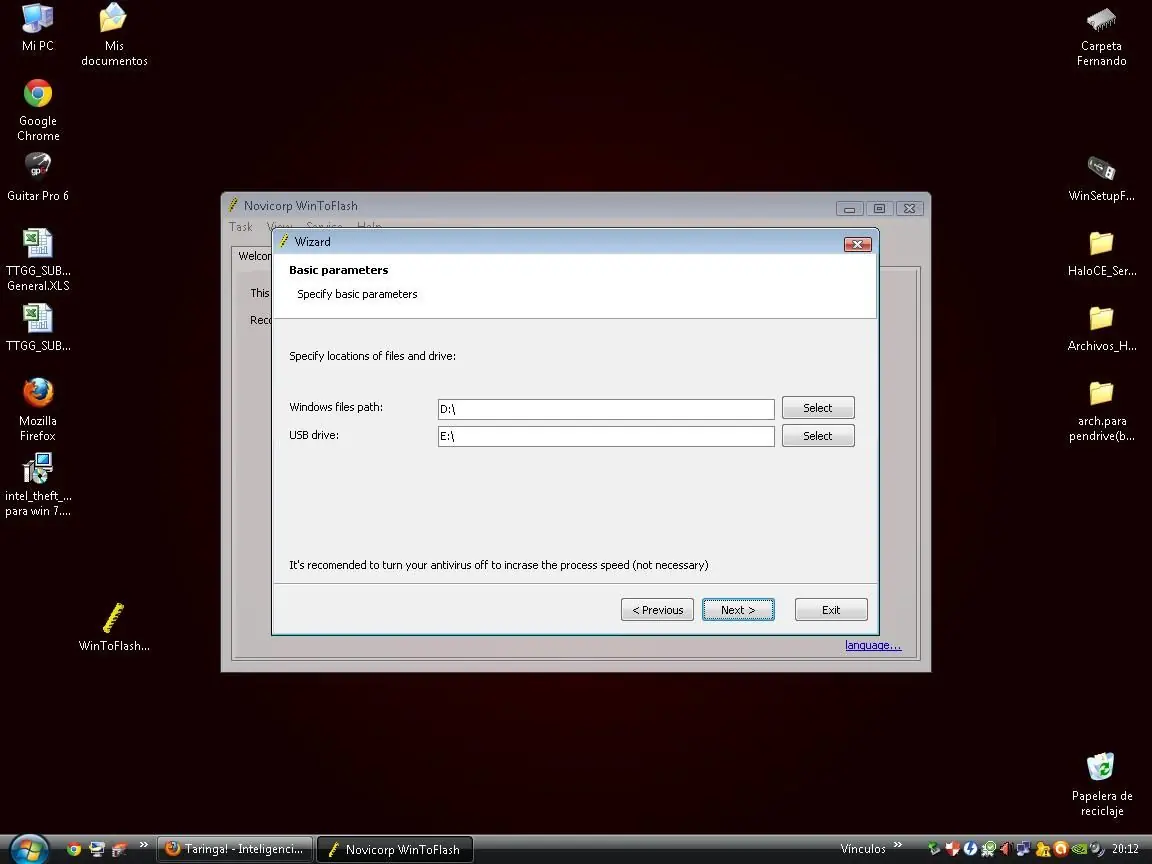
Task: Click the Select button for USB drive
Action: pos(818,436)
